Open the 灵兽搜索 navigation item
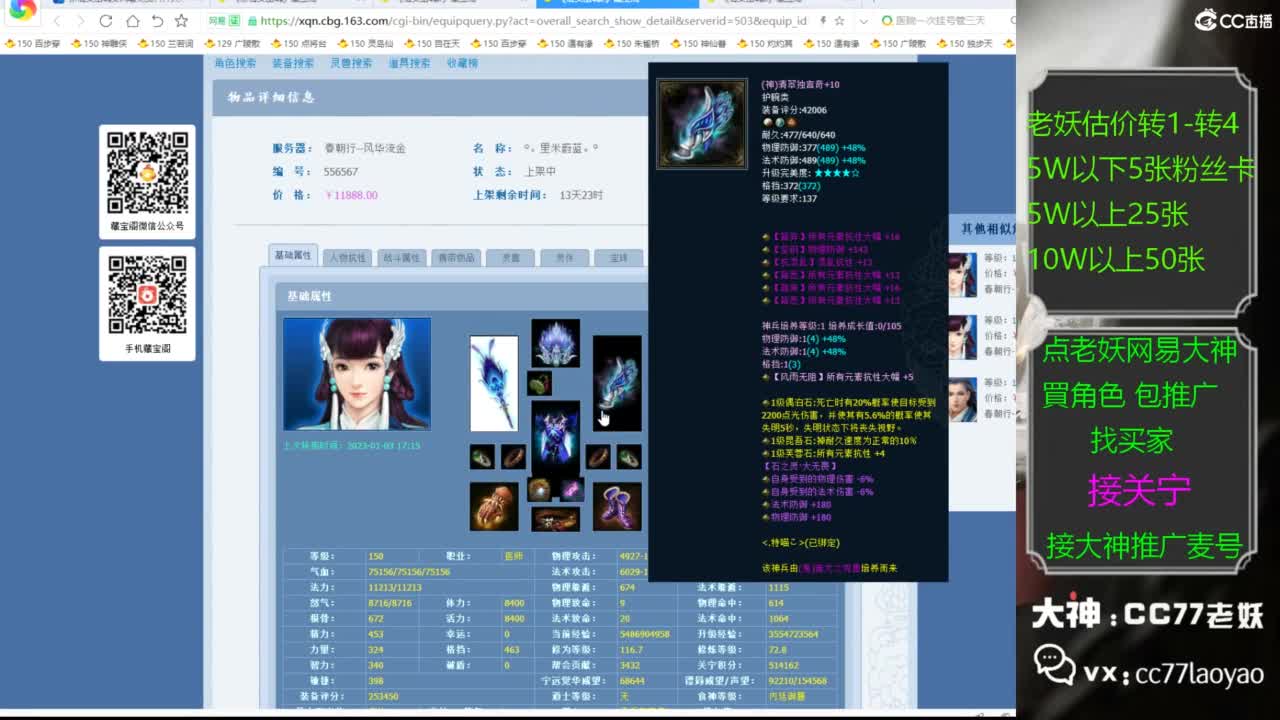This screenshot has height=720, width=1280. [x=351, y=63]
